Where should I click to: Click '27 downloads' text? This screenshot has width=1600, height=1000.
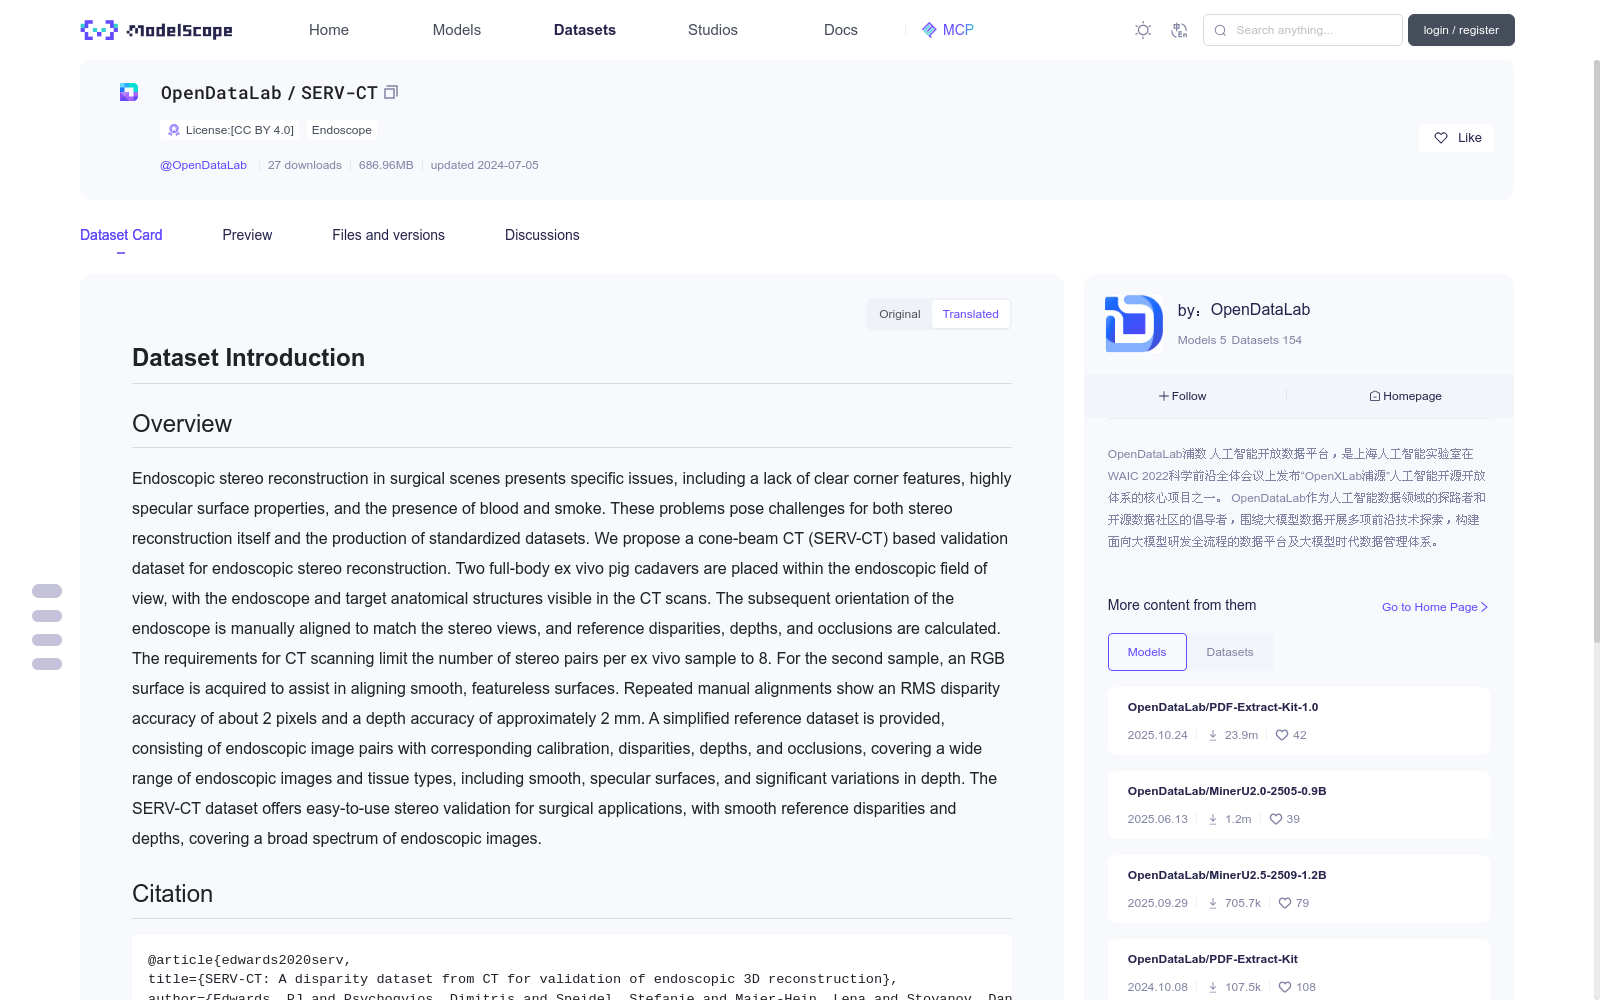point(305,165)
